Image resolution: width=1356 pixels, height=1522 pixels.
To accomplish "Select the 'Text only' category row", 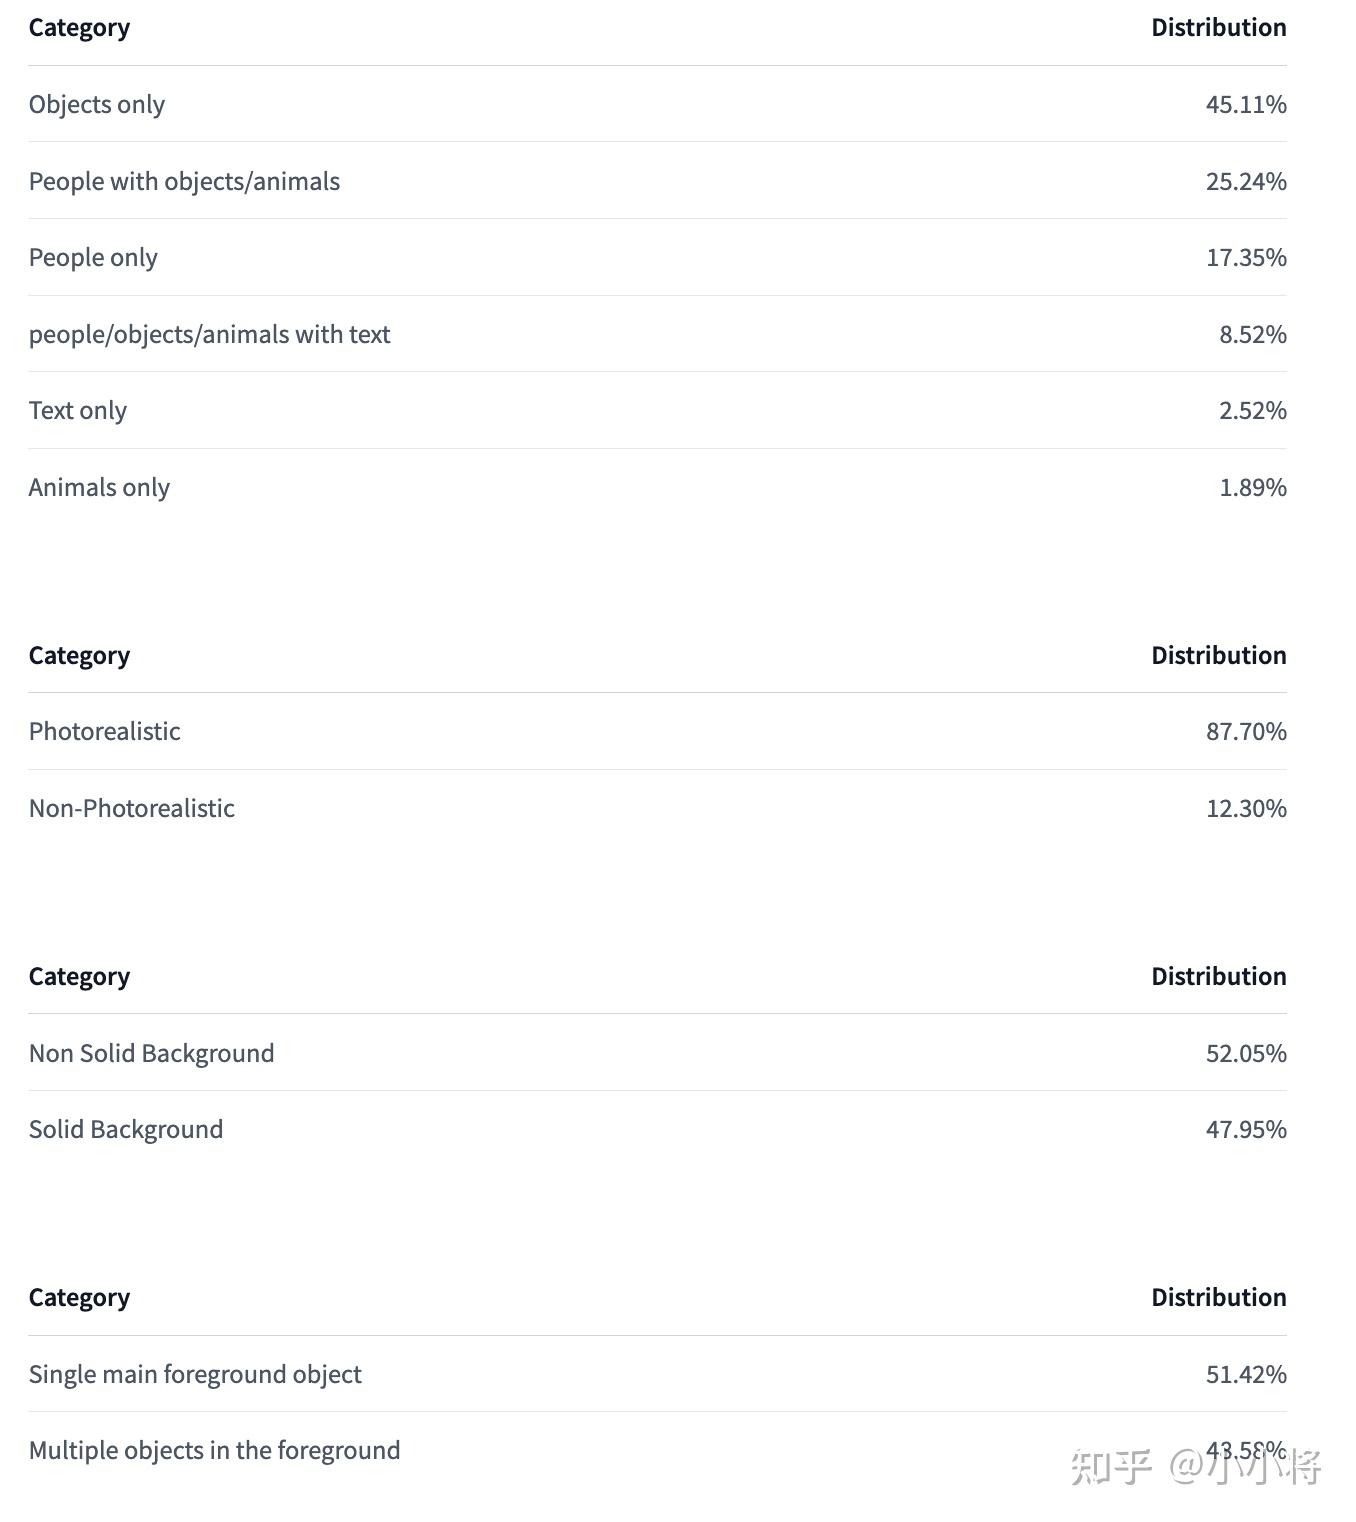I will pyautogui.click(x=657, y=410).
